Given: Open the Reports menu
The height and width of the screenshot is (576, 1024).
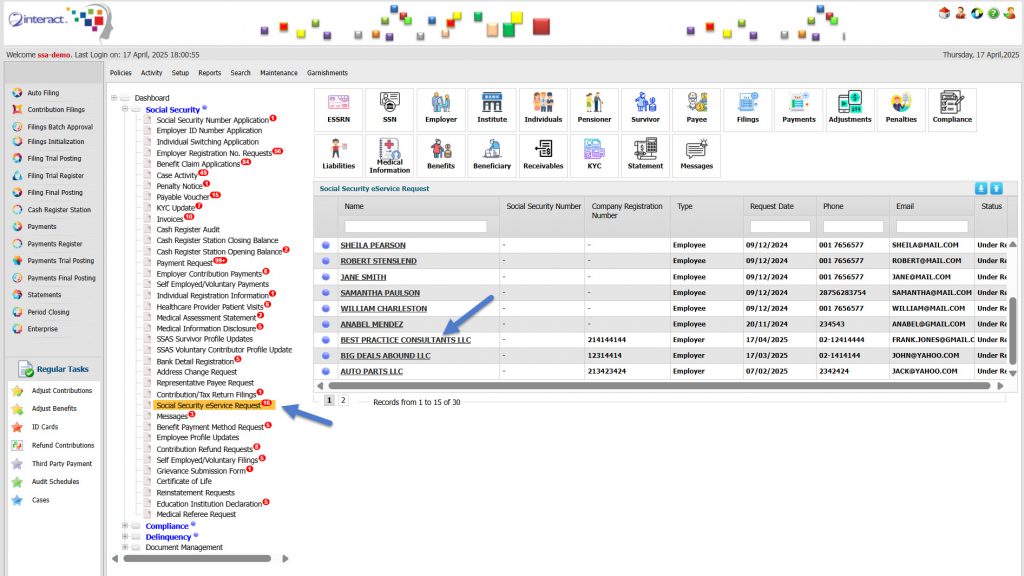Looking at the screenshot, I should click(209, 73).
